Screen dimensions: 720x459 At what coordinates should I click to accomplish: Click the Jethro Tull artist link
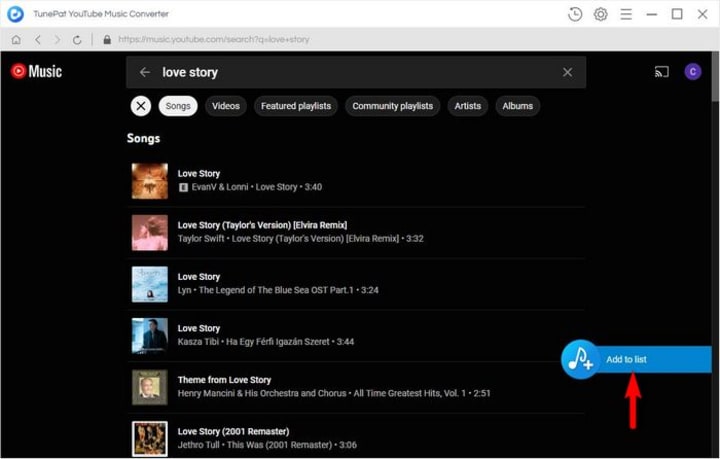199,445
